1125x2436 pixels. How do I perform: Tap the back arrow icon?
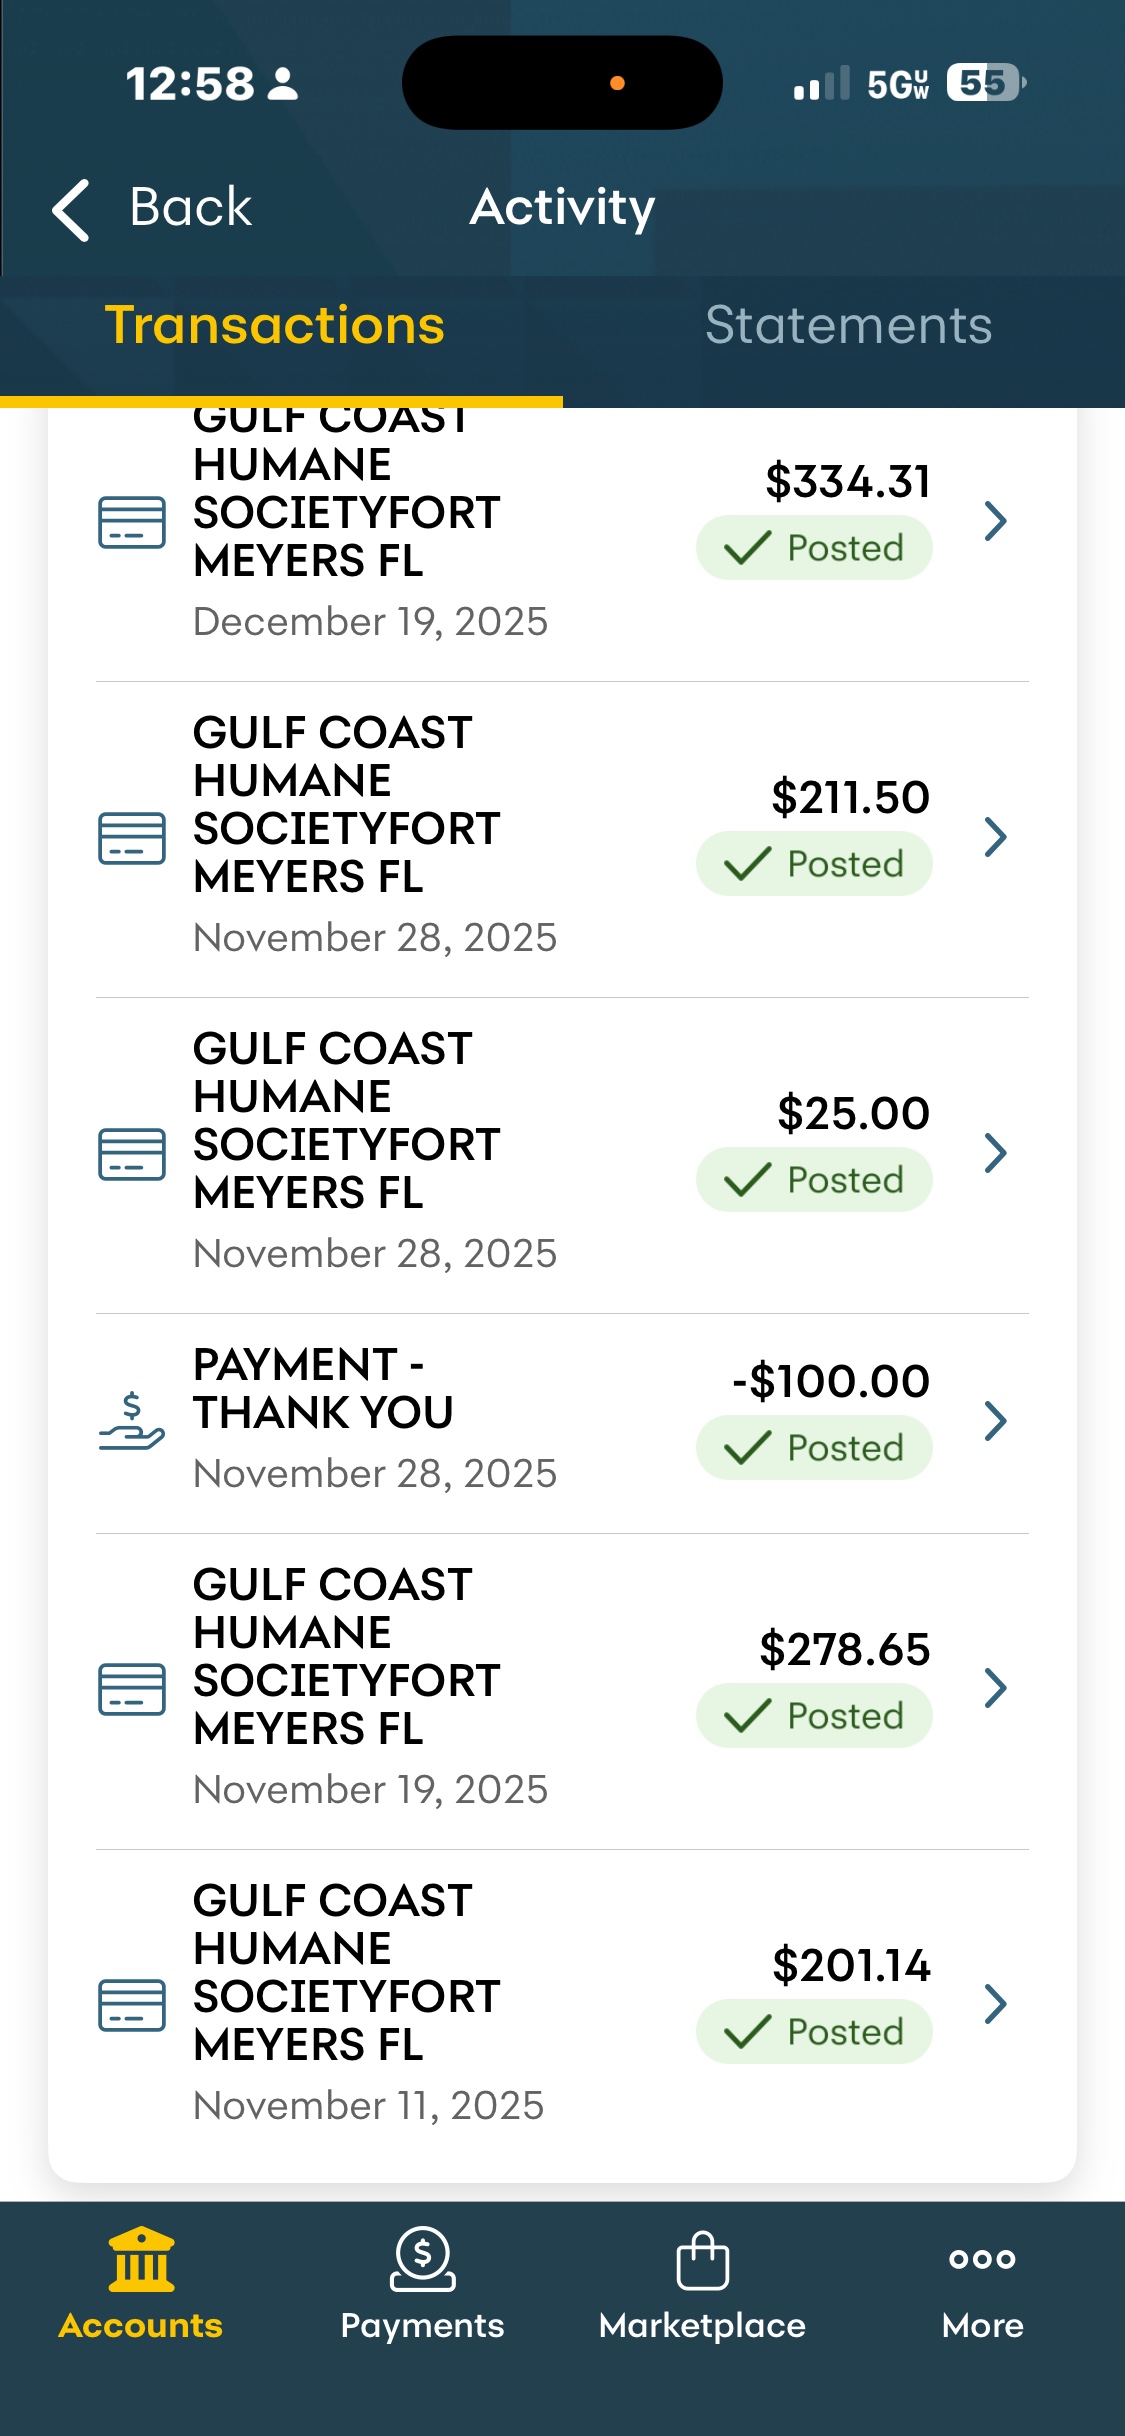tap(71, 210)
